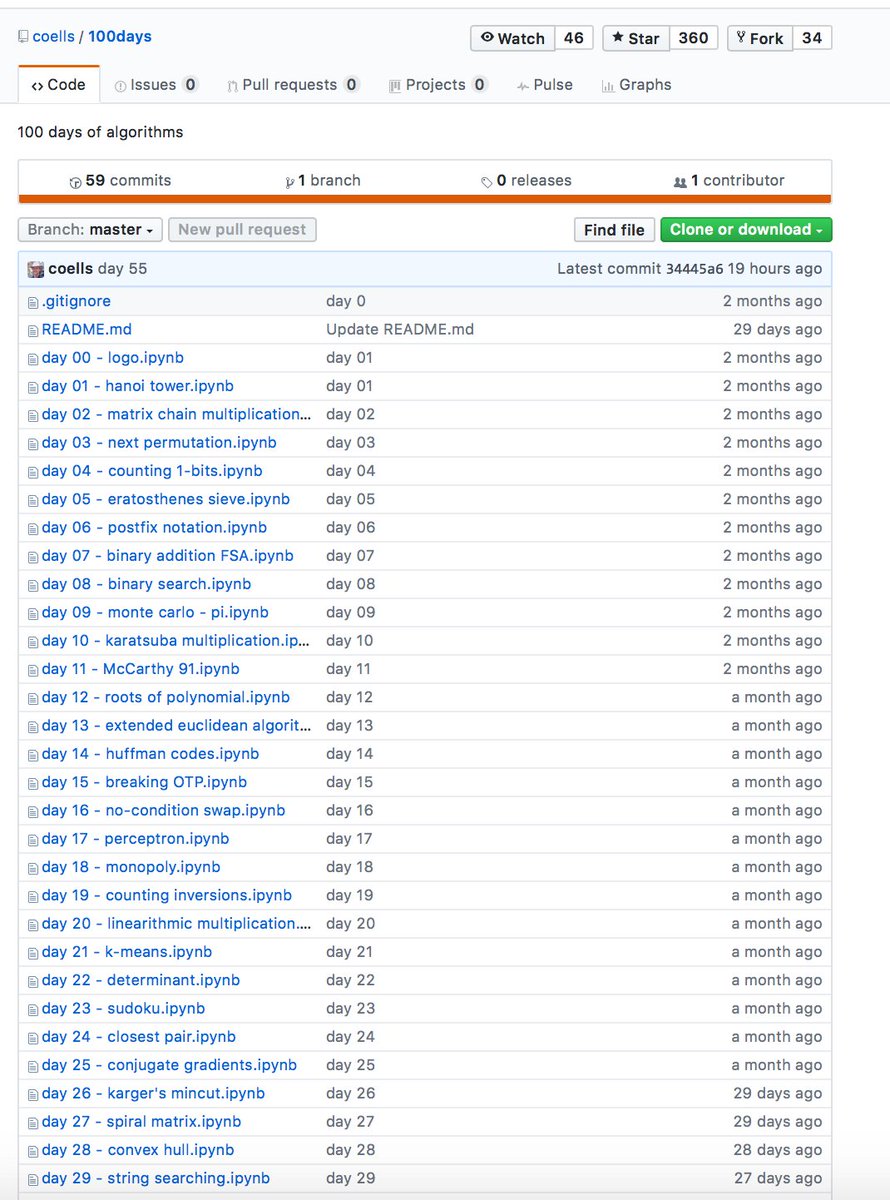Click the graphs bar chart icon
890x1200 pixels.
pos(608,86)
